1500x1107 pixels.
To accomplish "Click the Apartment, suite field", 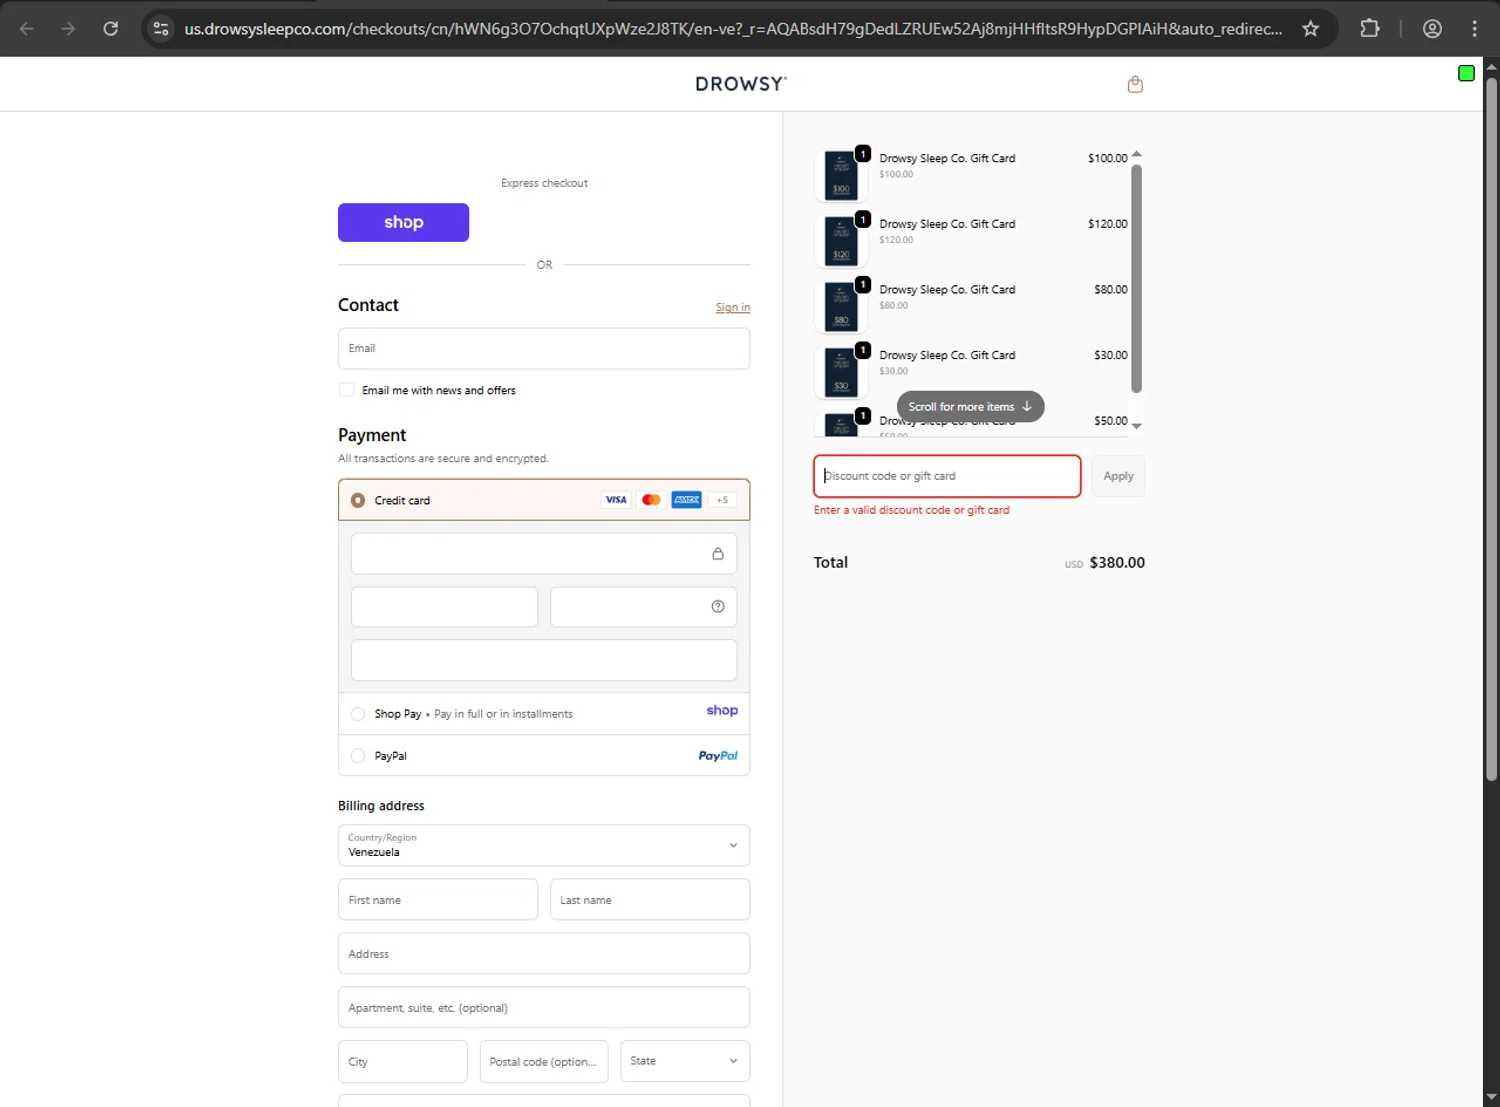I will pyautogui.click(x=544, y=1007).
